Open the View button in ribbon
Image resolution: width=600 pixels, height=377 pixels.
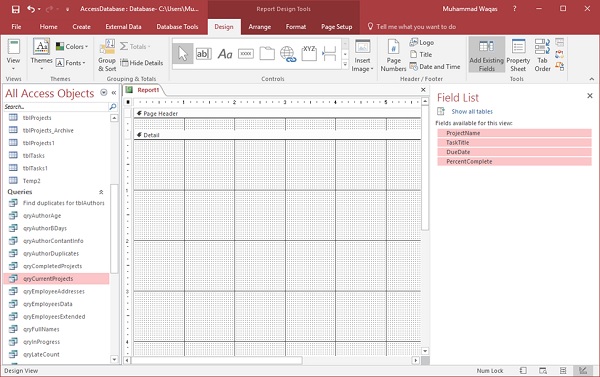coord(13,55)
